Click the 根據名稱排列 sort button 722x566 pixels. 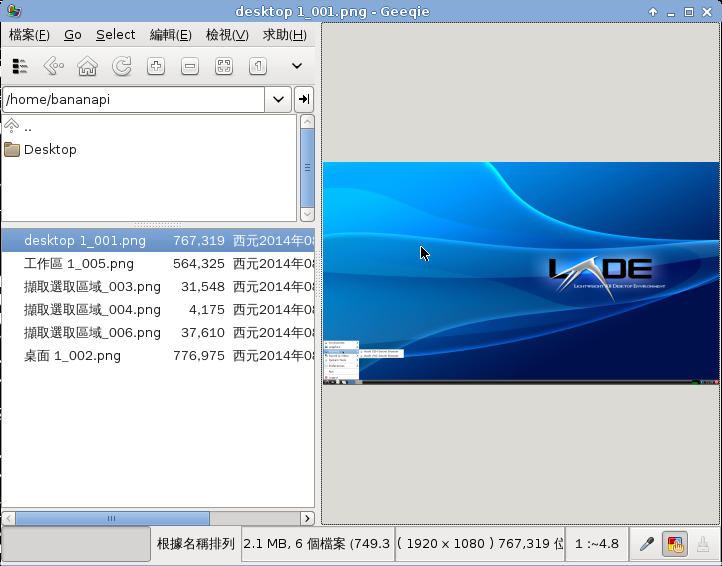[x=196, y=544]
